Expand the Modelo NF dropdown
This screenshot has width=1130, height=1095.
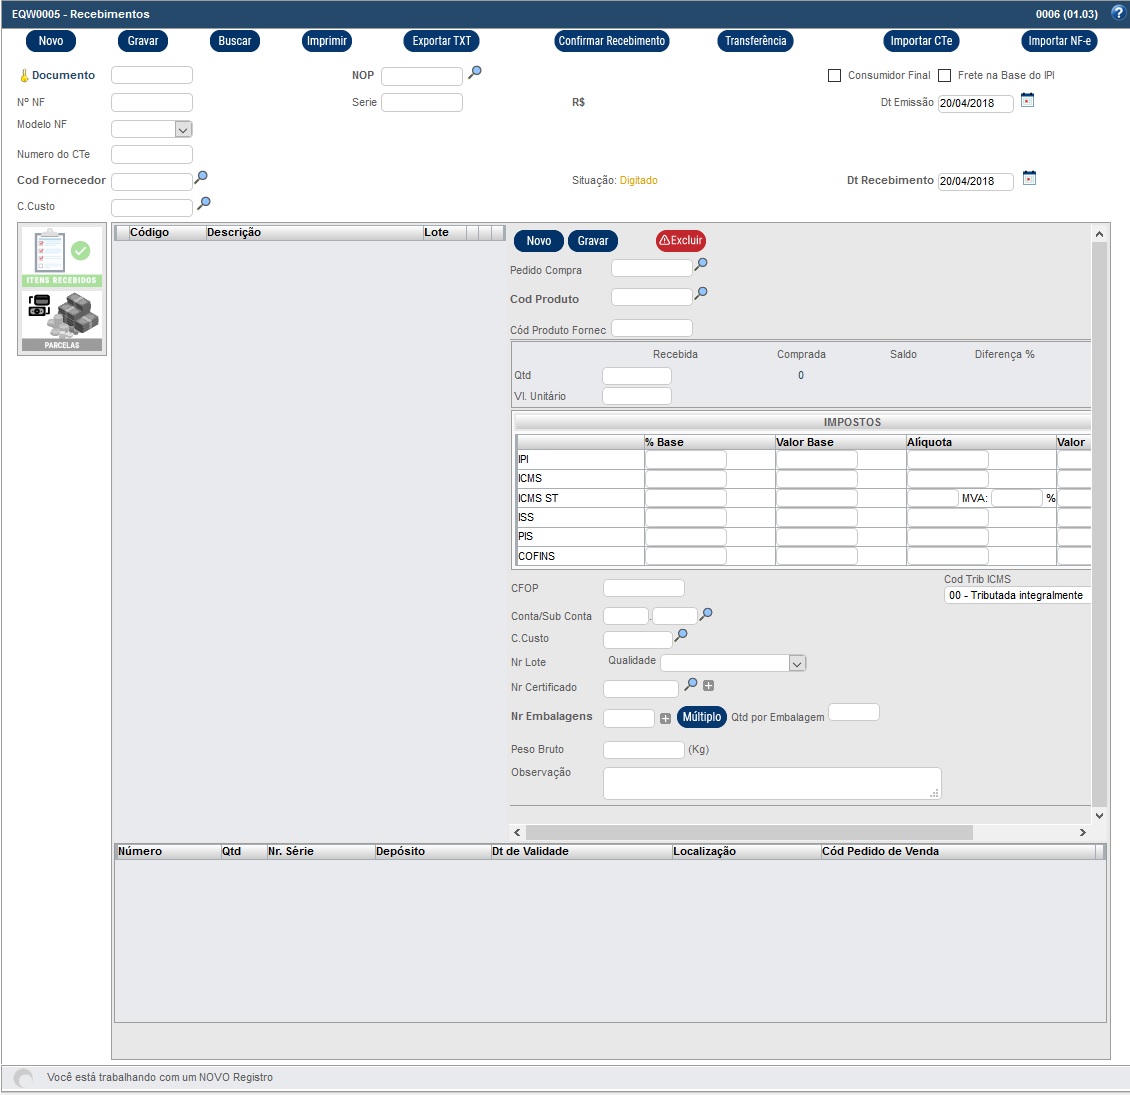click(183, 129)
